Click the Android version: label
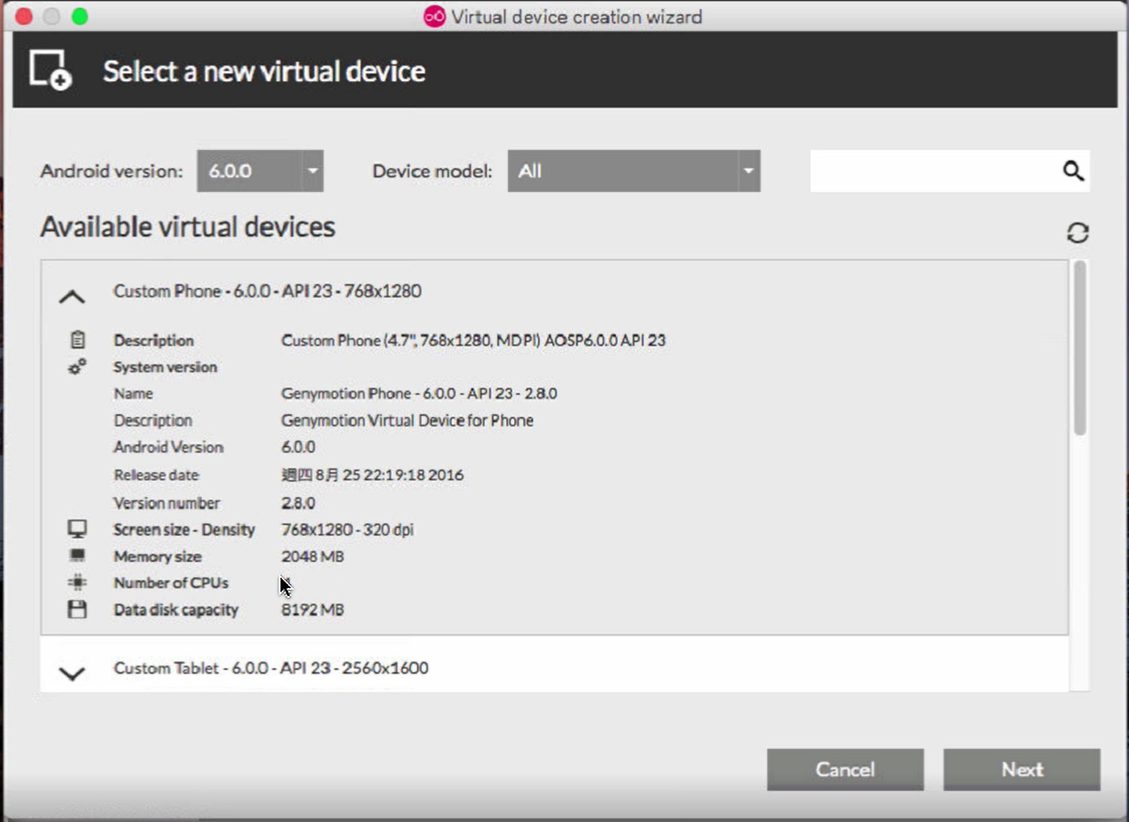 [x=112, y=171]
